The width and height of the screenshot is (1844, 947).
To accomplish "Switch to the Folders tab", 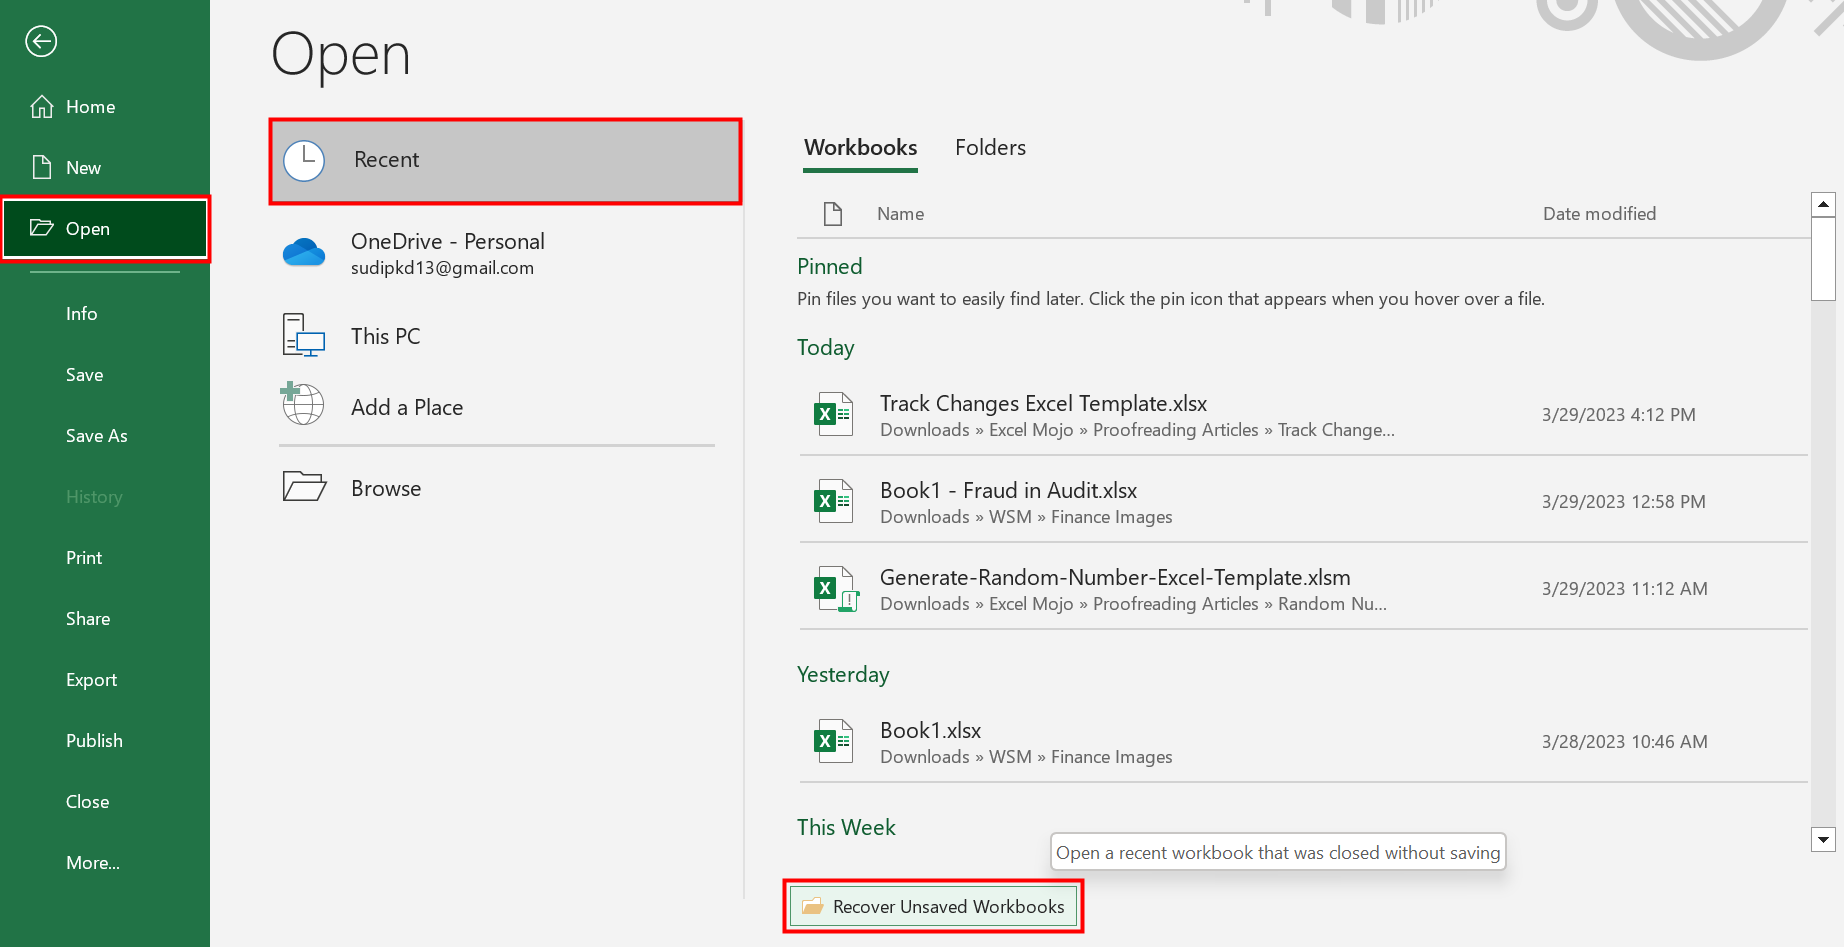I will [x=990, y=148].
